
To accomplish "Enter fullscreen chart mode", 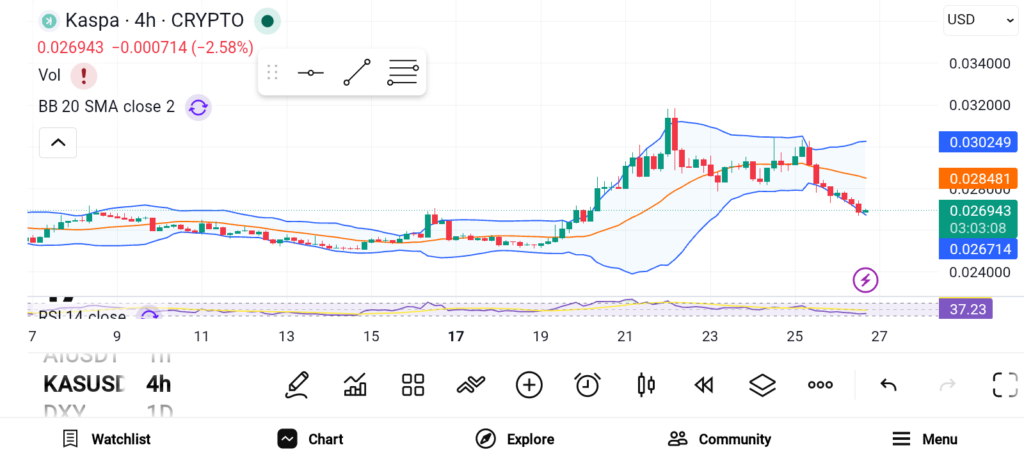I will pos(1005,385).
